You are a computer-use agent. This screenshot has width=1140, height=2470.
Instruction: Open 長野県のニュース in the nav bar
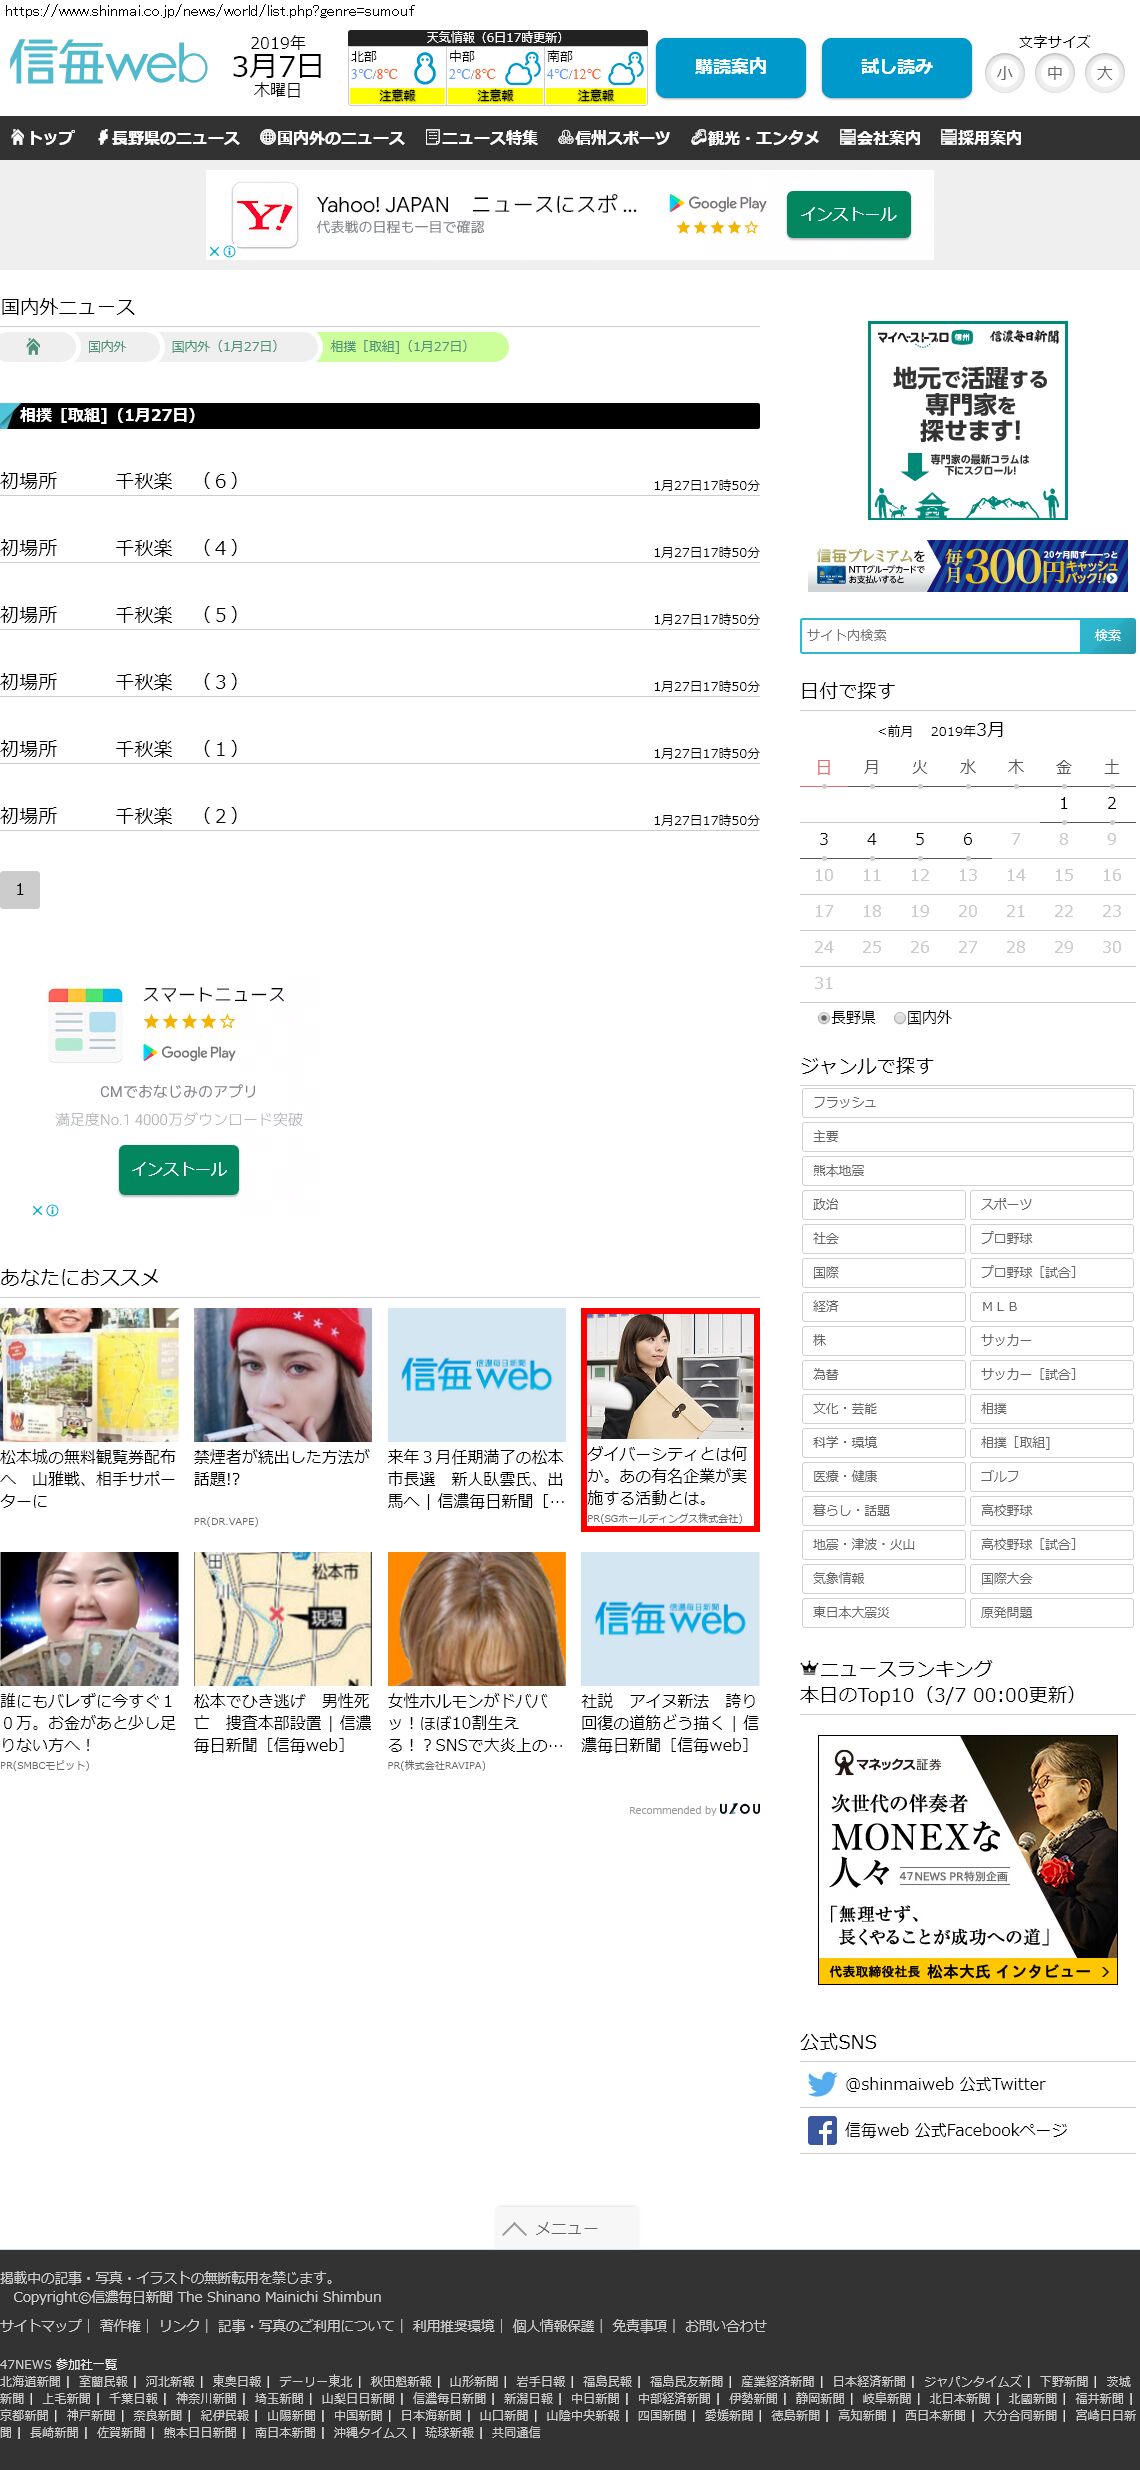point(168,138)
